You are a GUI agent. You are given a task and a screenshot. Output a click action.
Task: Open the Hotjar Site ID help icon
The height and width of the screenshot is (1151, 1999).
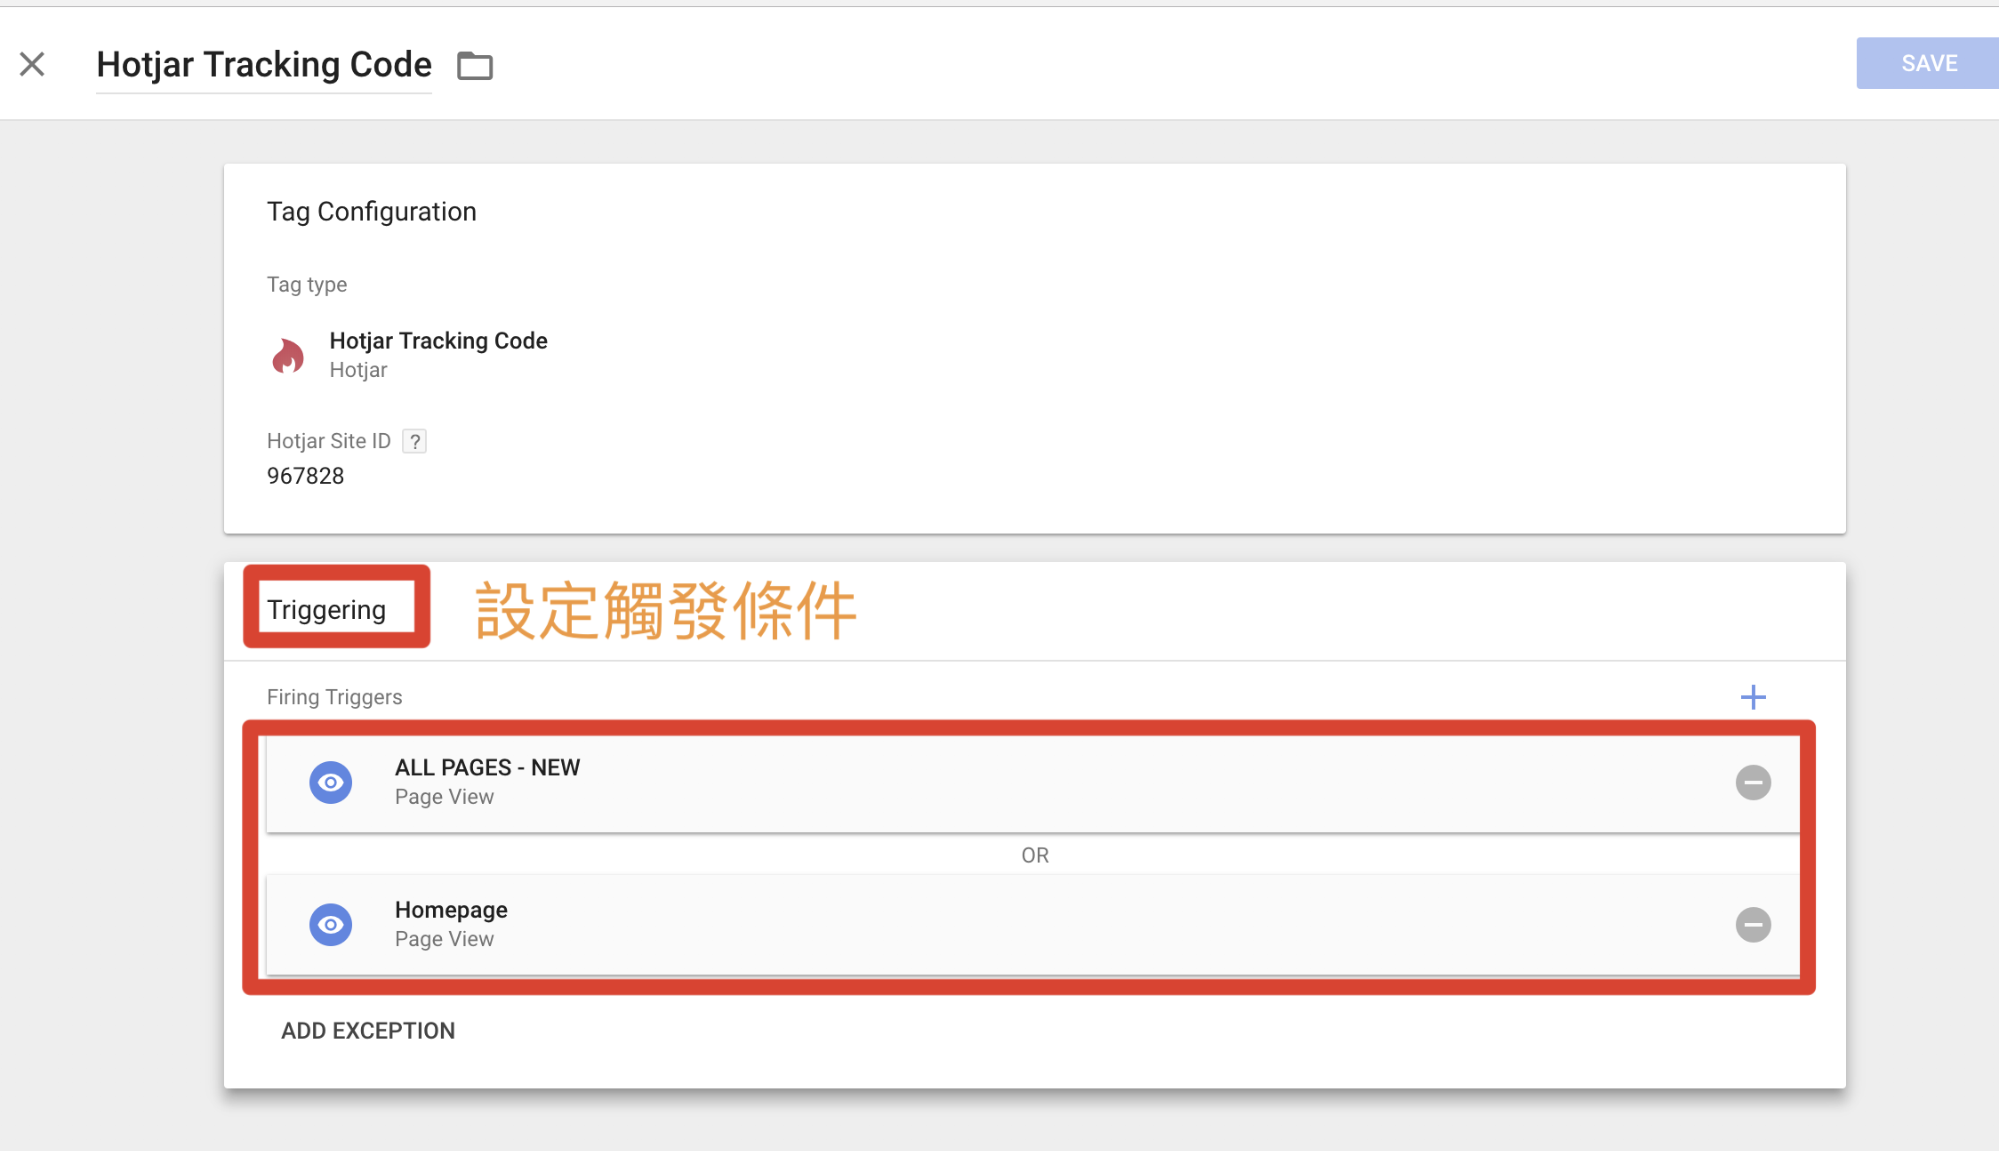click(414, 441)
